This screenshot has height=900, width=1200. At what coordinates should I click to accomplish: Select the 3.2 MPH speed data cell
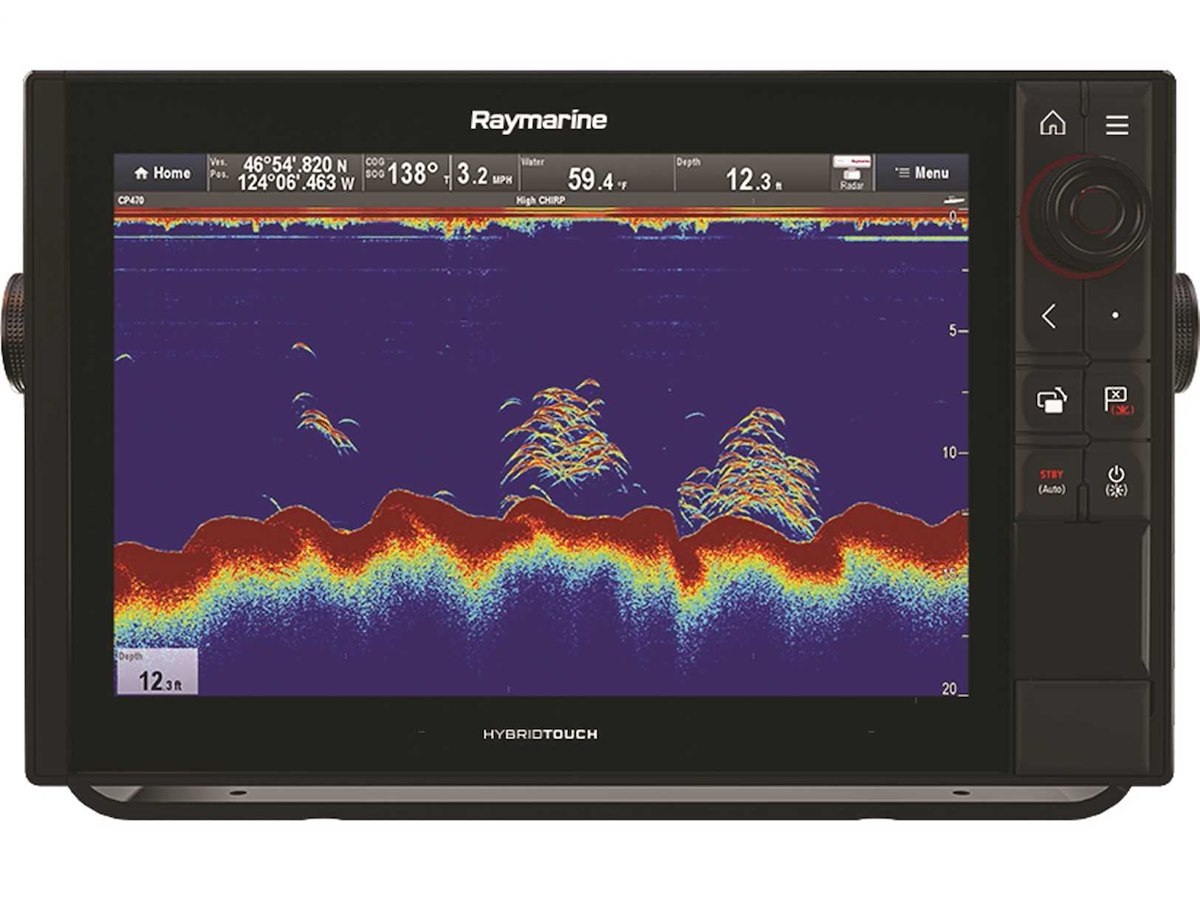(484, 174)
